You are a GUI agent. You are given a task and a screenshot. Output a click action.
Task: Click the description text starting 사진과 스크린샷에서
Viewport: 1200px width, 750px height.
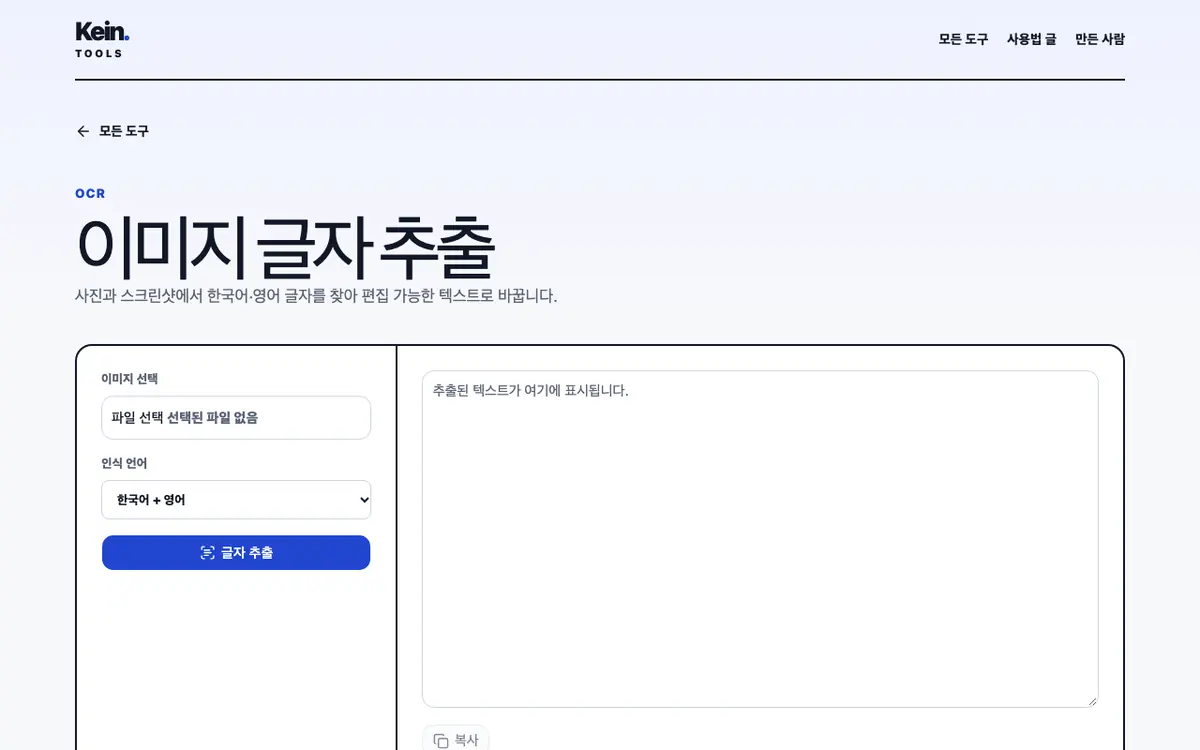(x=316, y=296)
